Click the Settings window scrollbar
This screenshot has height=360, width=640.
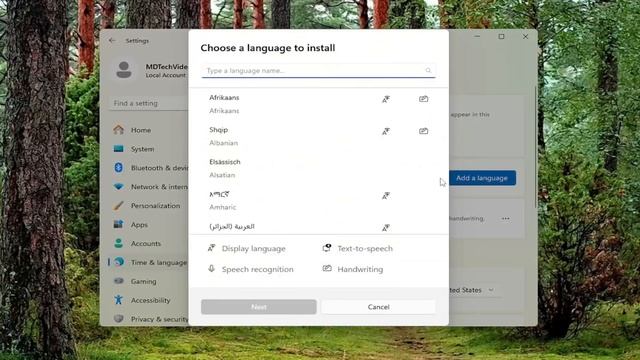click(535, 146)
